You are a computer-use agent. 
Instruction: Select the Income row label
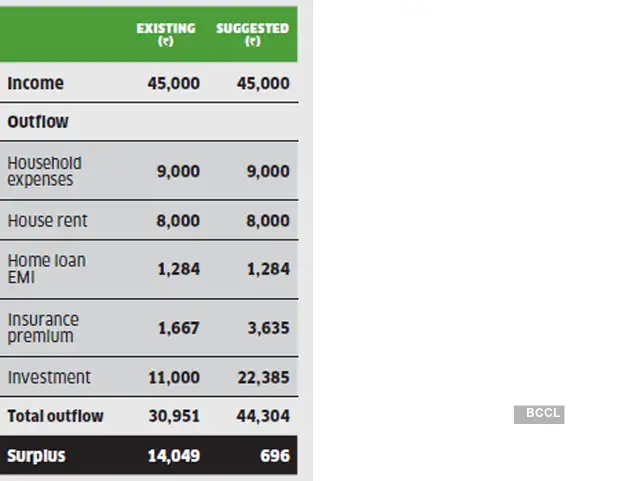click(x=35, y=83)
